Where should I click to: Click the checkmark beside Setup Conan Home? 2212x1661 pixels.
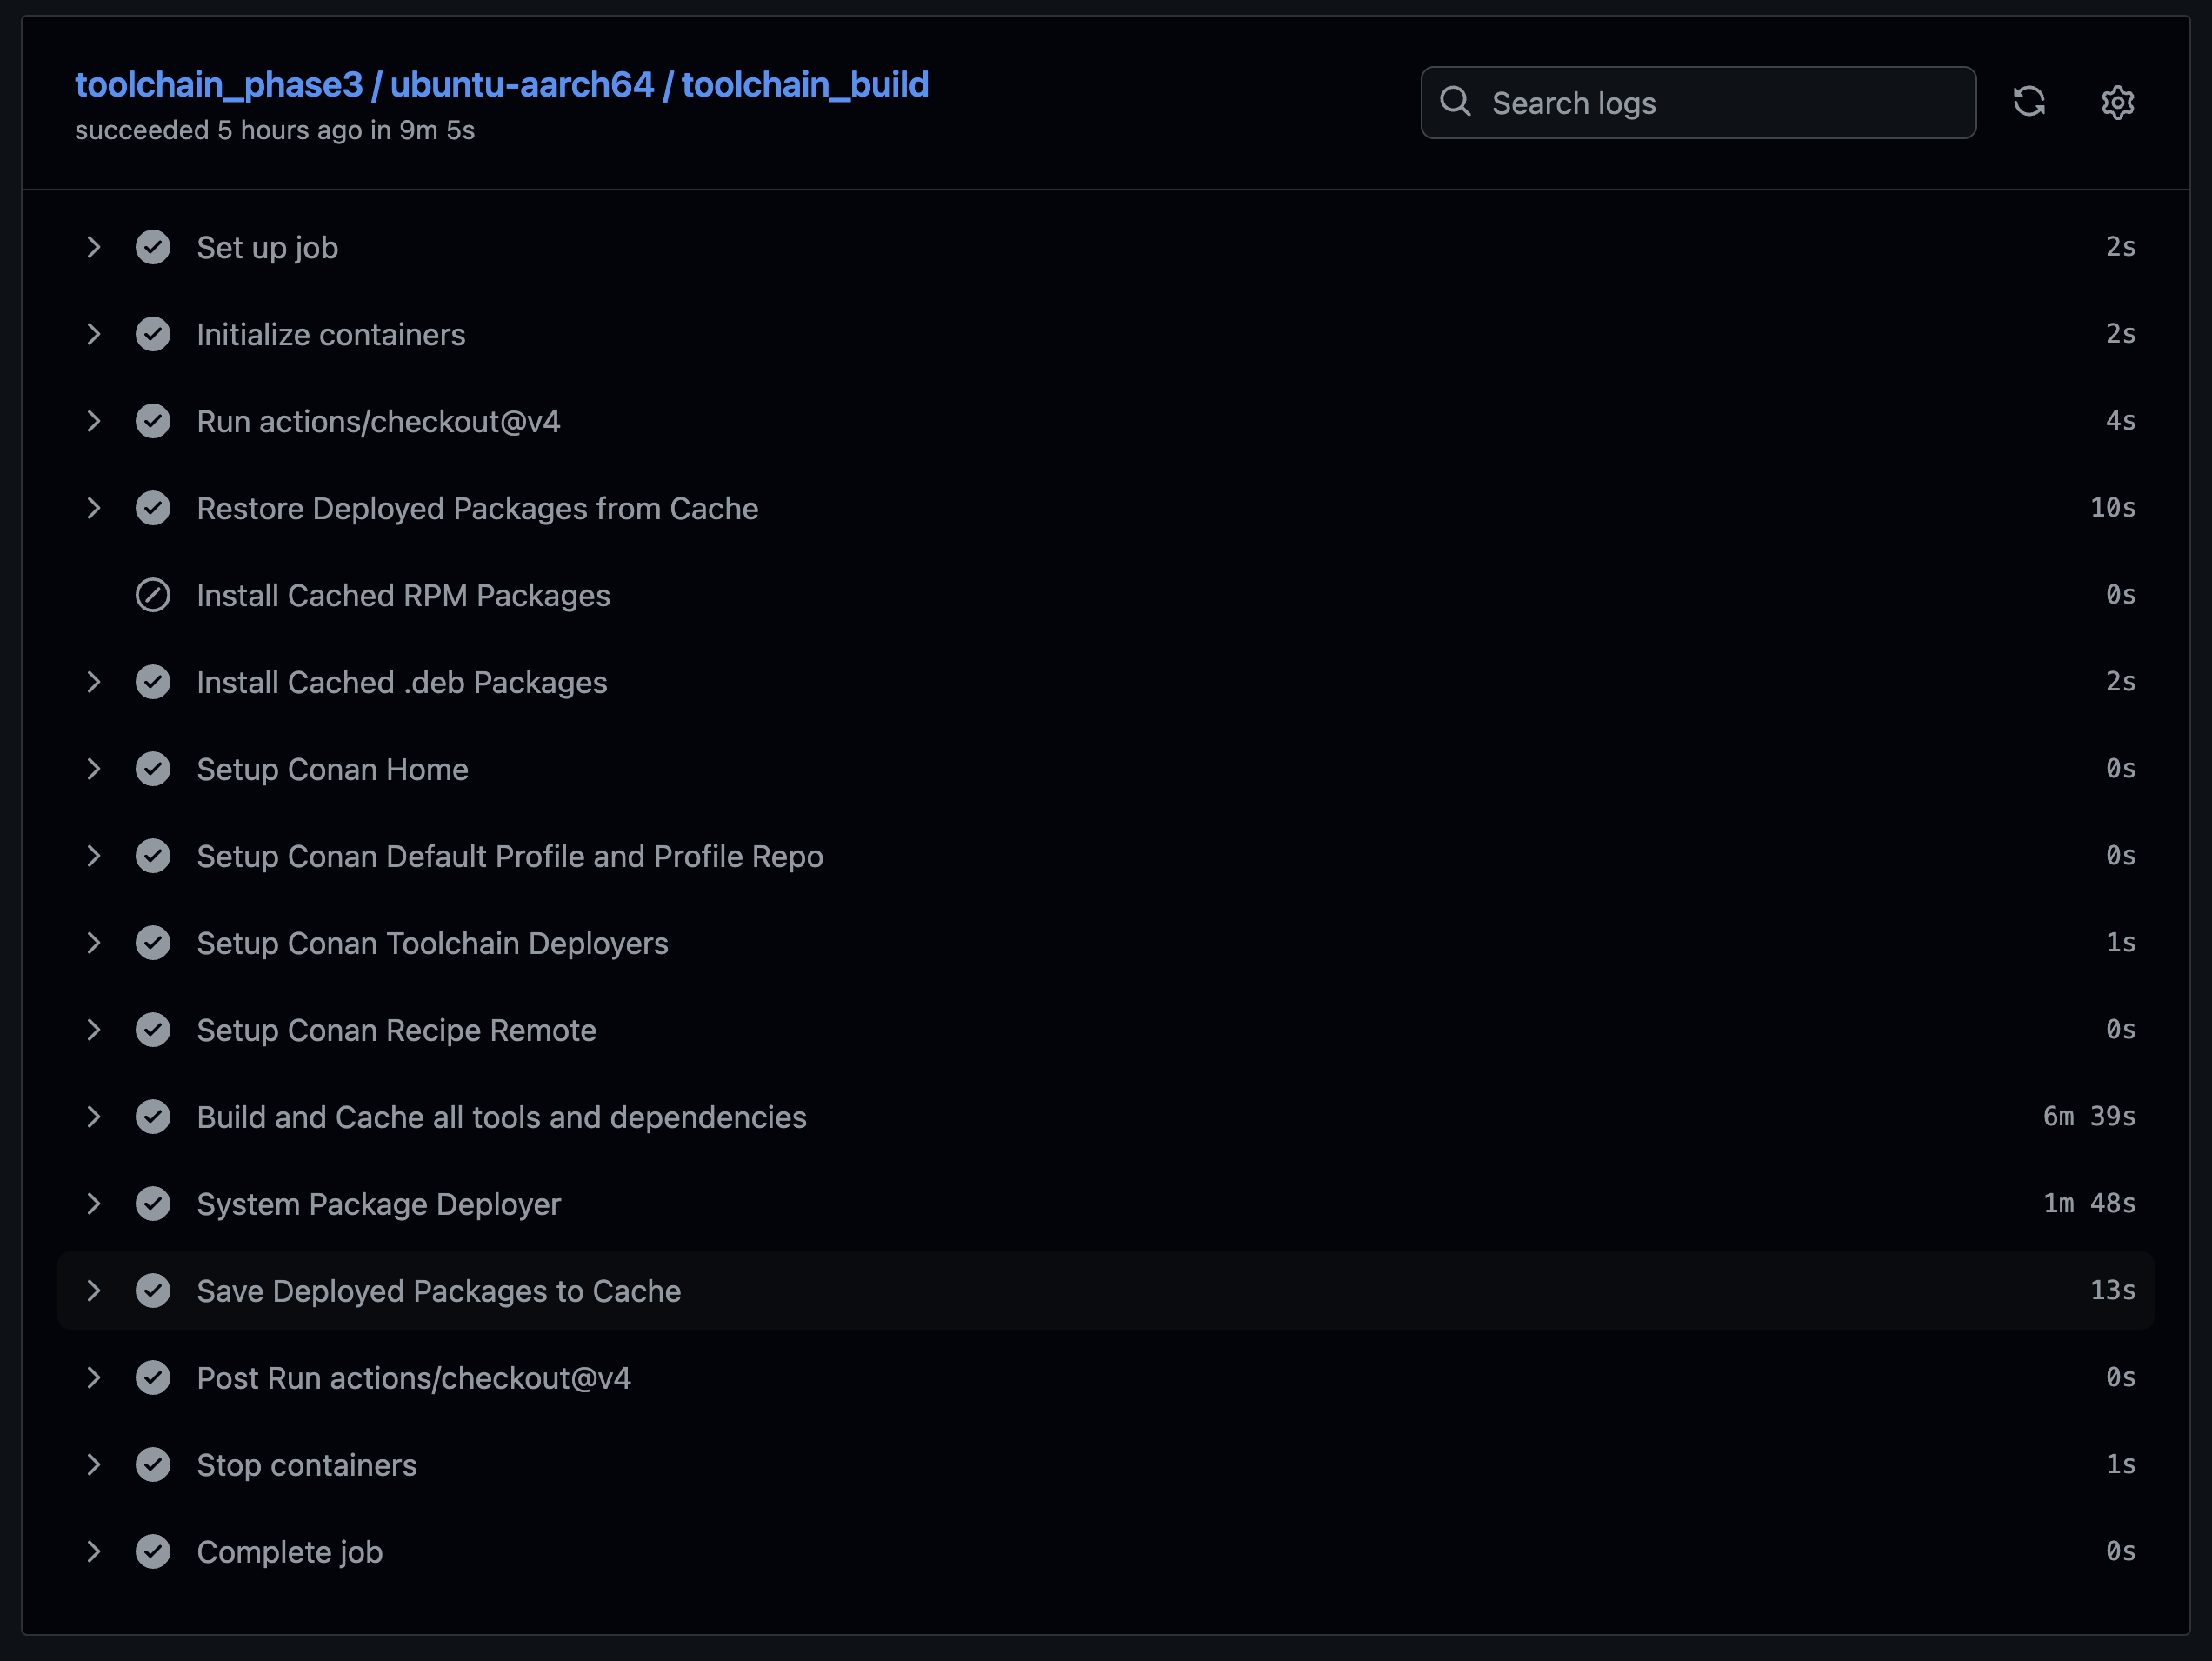pyautogui.click(x=153, y=769)
